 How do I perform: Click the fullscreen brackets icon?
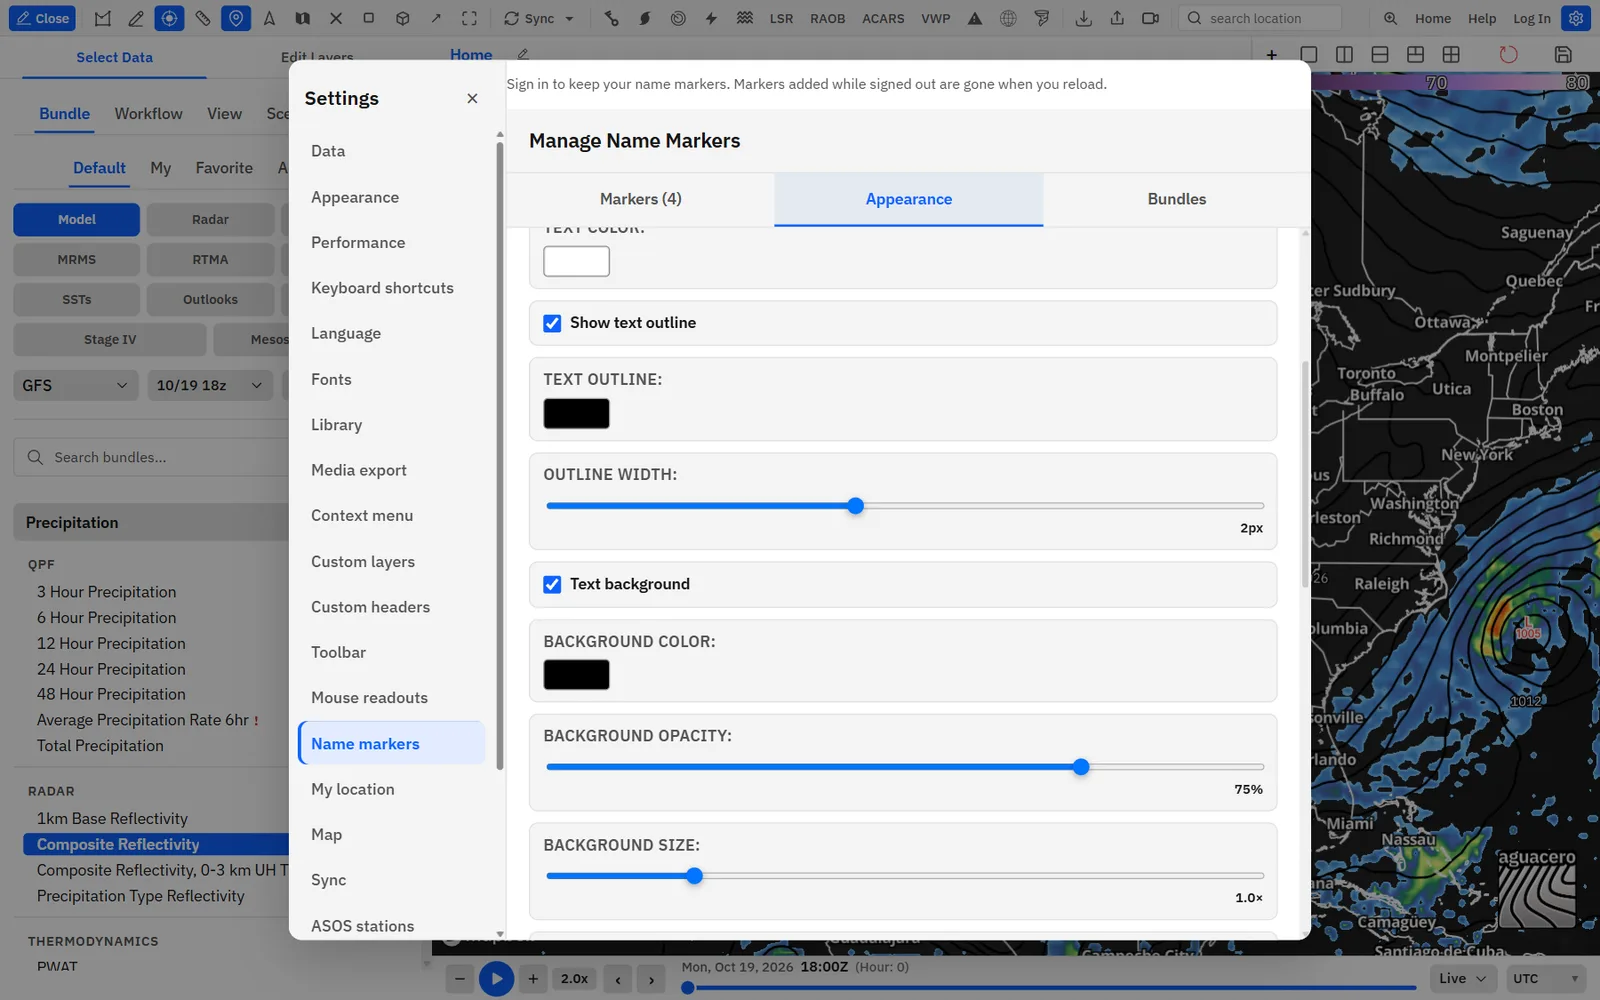(469, 18)
